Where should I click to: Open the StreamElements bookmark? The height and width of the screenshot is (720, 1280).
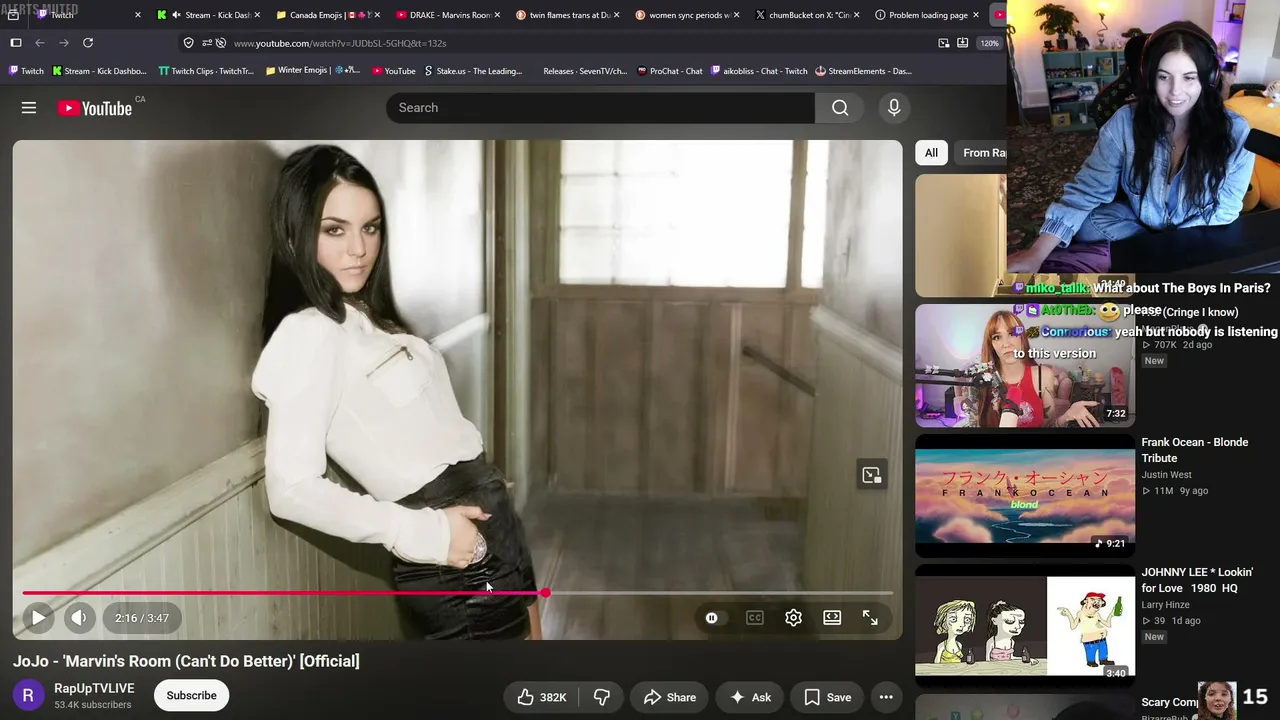click(864, 71)
